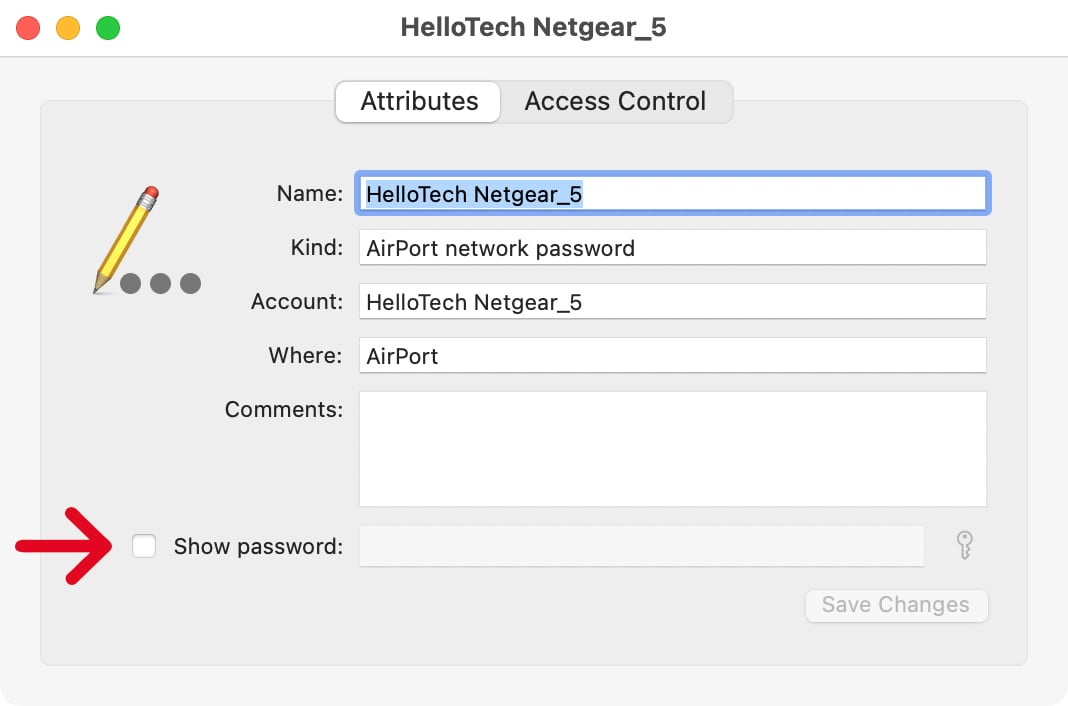1068x706 pixels.
Task: Click the Where field containing AirPort
Action: click(x=672, y=356)
